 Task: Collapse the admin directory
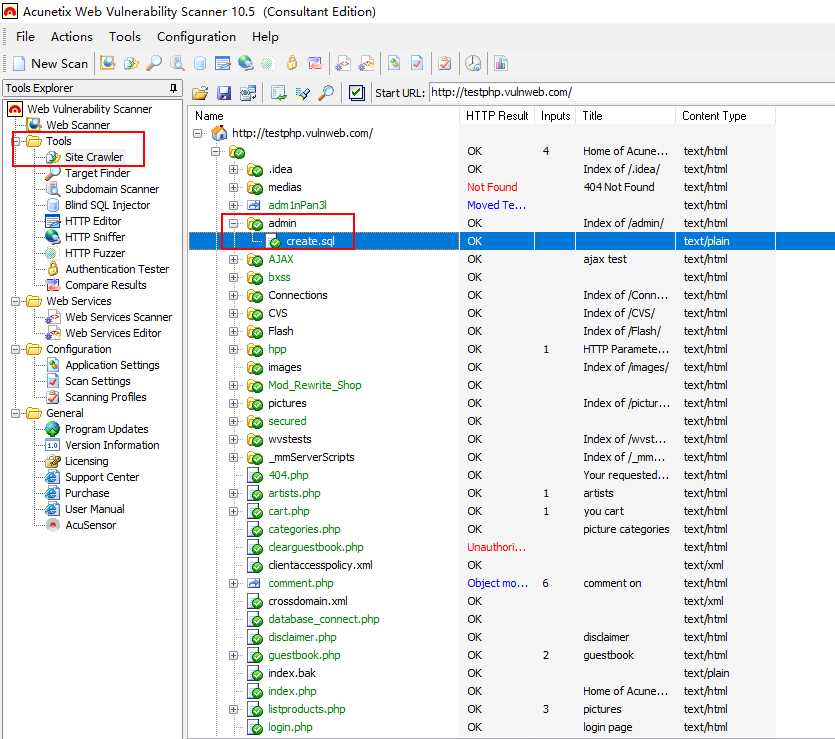point(233,223)
